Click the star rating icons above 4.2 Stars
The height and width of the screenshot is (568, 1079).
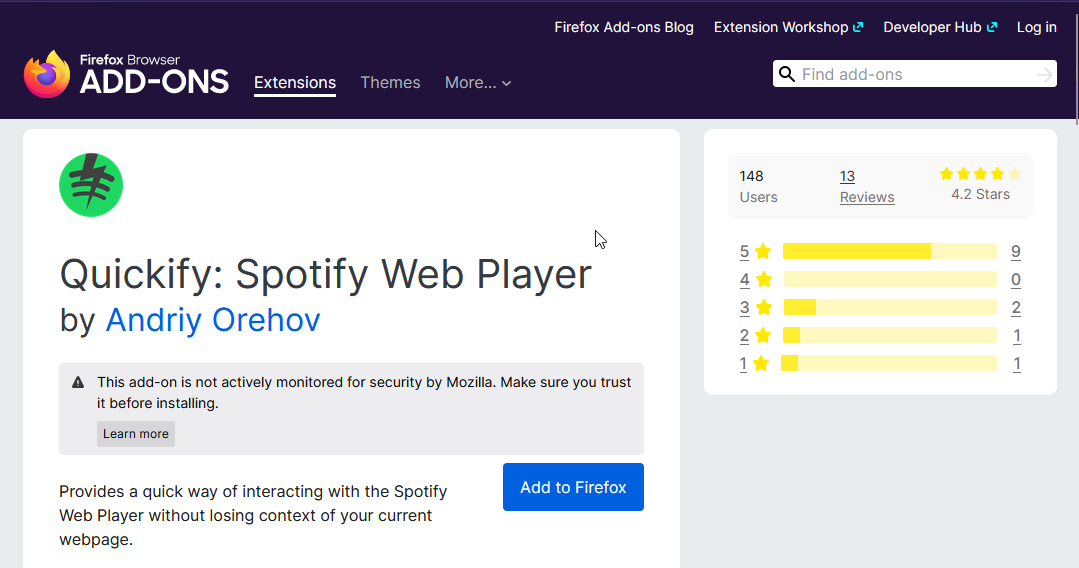point(980,173)
